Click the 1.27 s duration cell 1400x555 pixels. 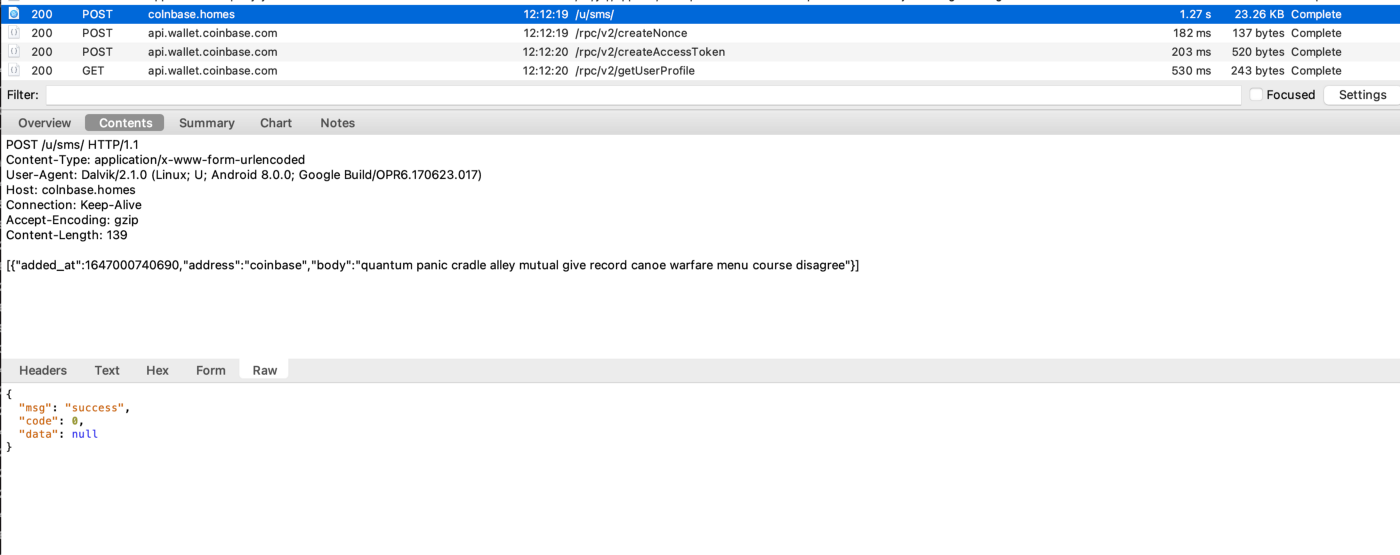[x=1195, y=14]
